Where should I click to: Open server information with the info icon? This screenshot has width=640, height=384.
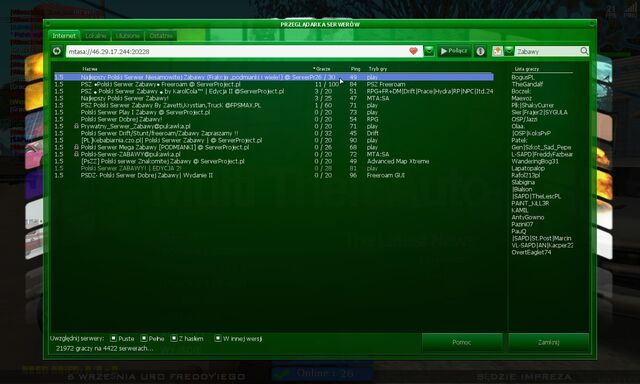480,51
